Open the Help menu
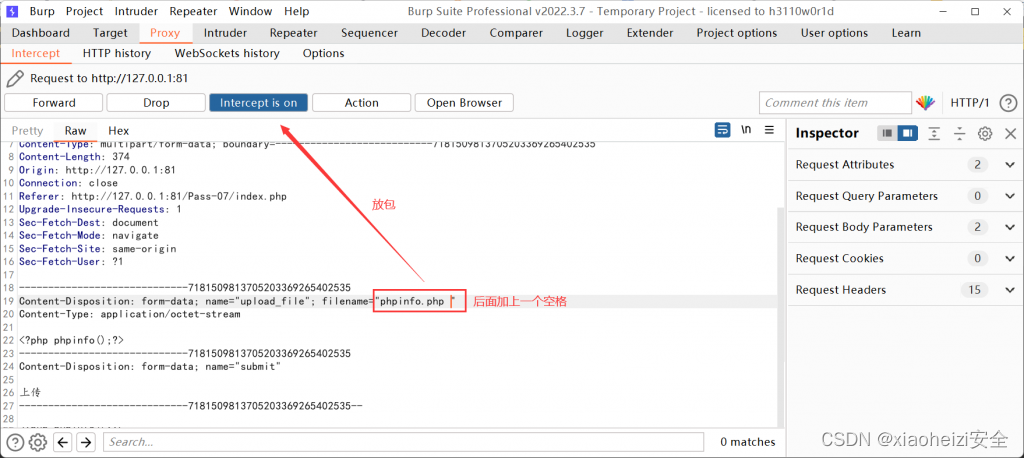Screen dimensions: 1024x458 point(297,11)
